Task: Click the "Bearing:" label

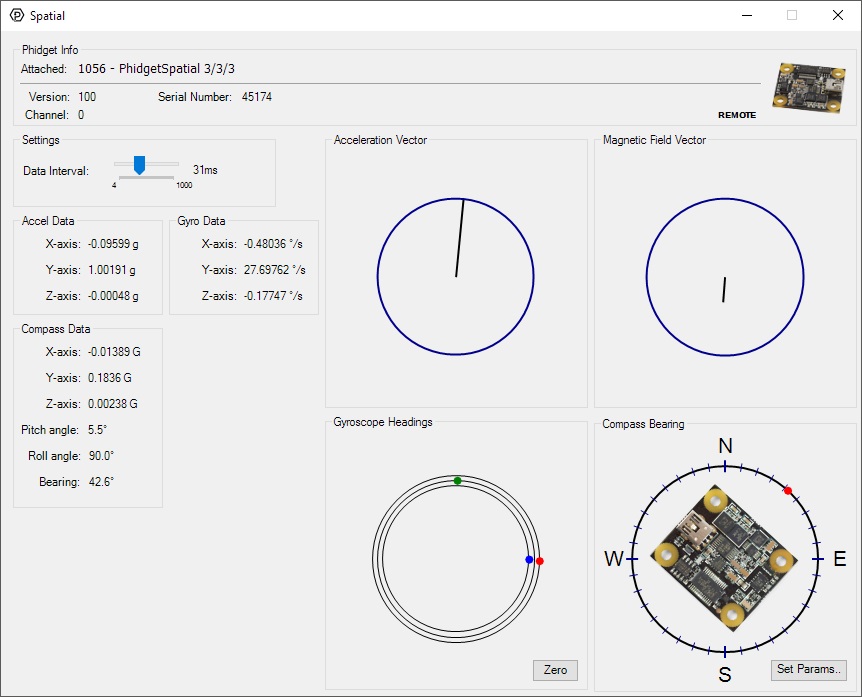Action: coord(59,482)
